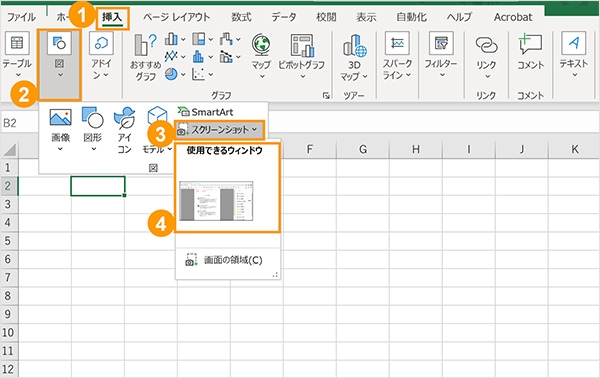Click the アイコン (Icons) duck icon
The image size is (600, 378).
(124, 118)
